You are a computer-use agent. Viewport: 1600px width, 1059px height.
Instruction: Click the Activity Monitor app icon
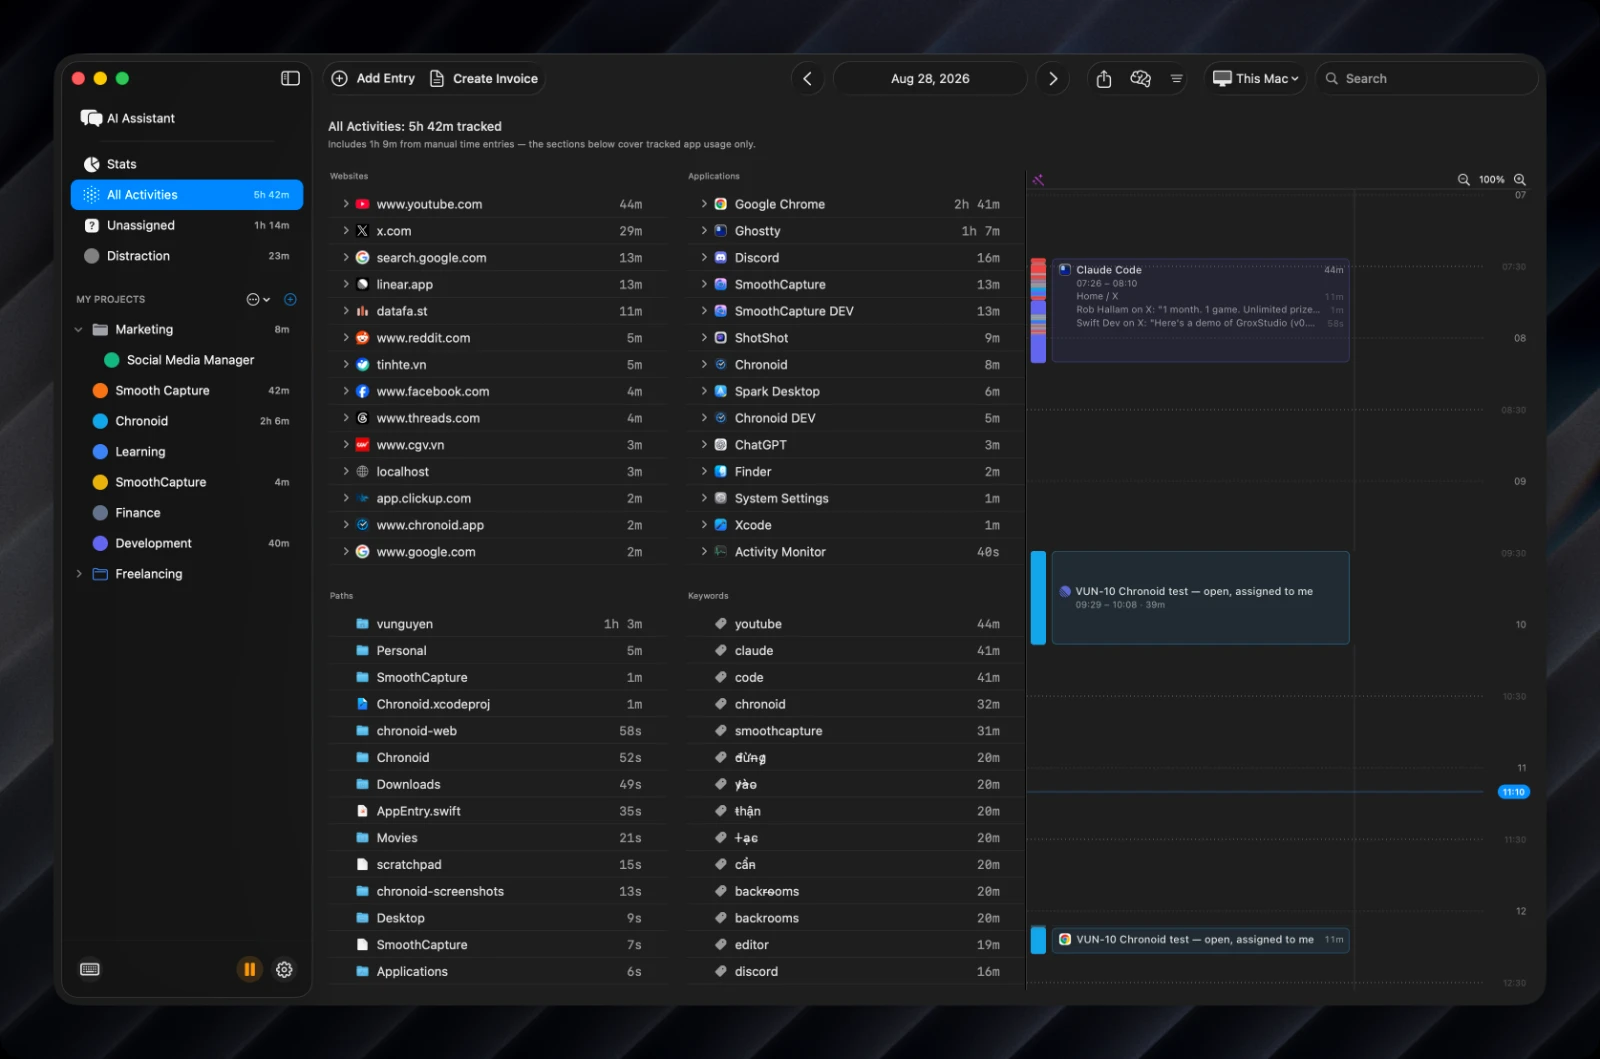coord(721,552)
